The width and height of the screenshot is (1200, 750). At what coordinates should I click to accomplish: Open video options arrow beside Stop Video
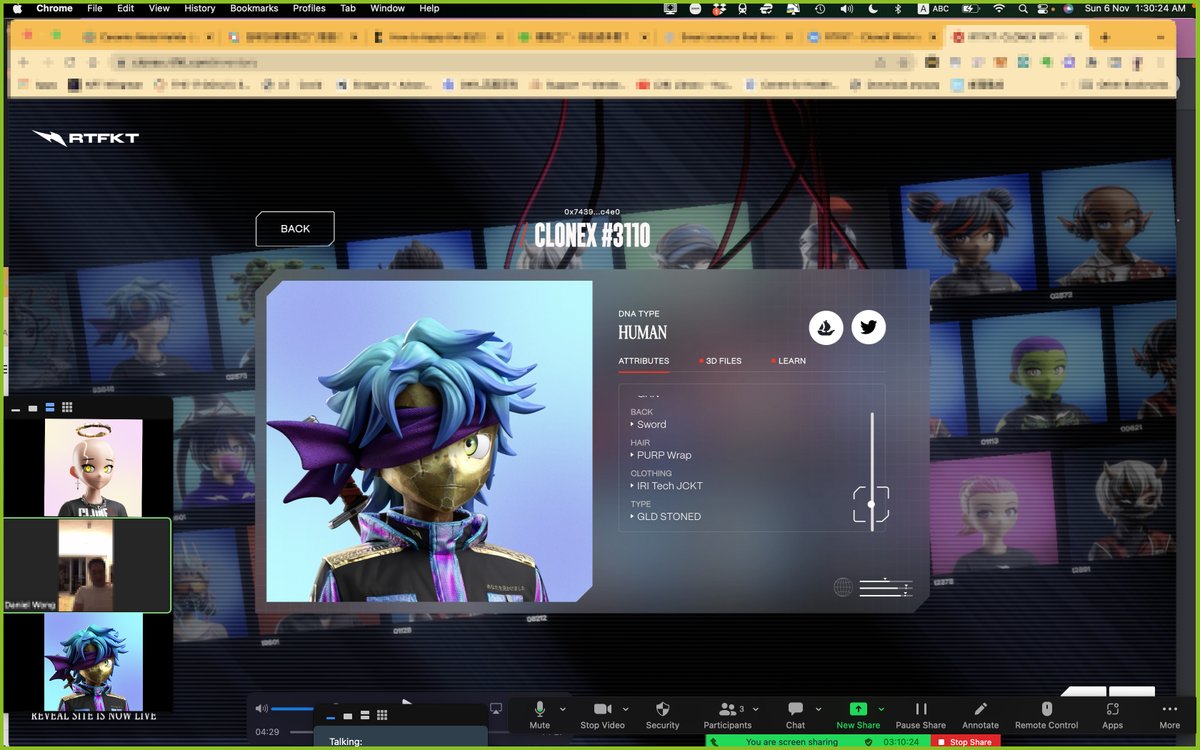626,709
